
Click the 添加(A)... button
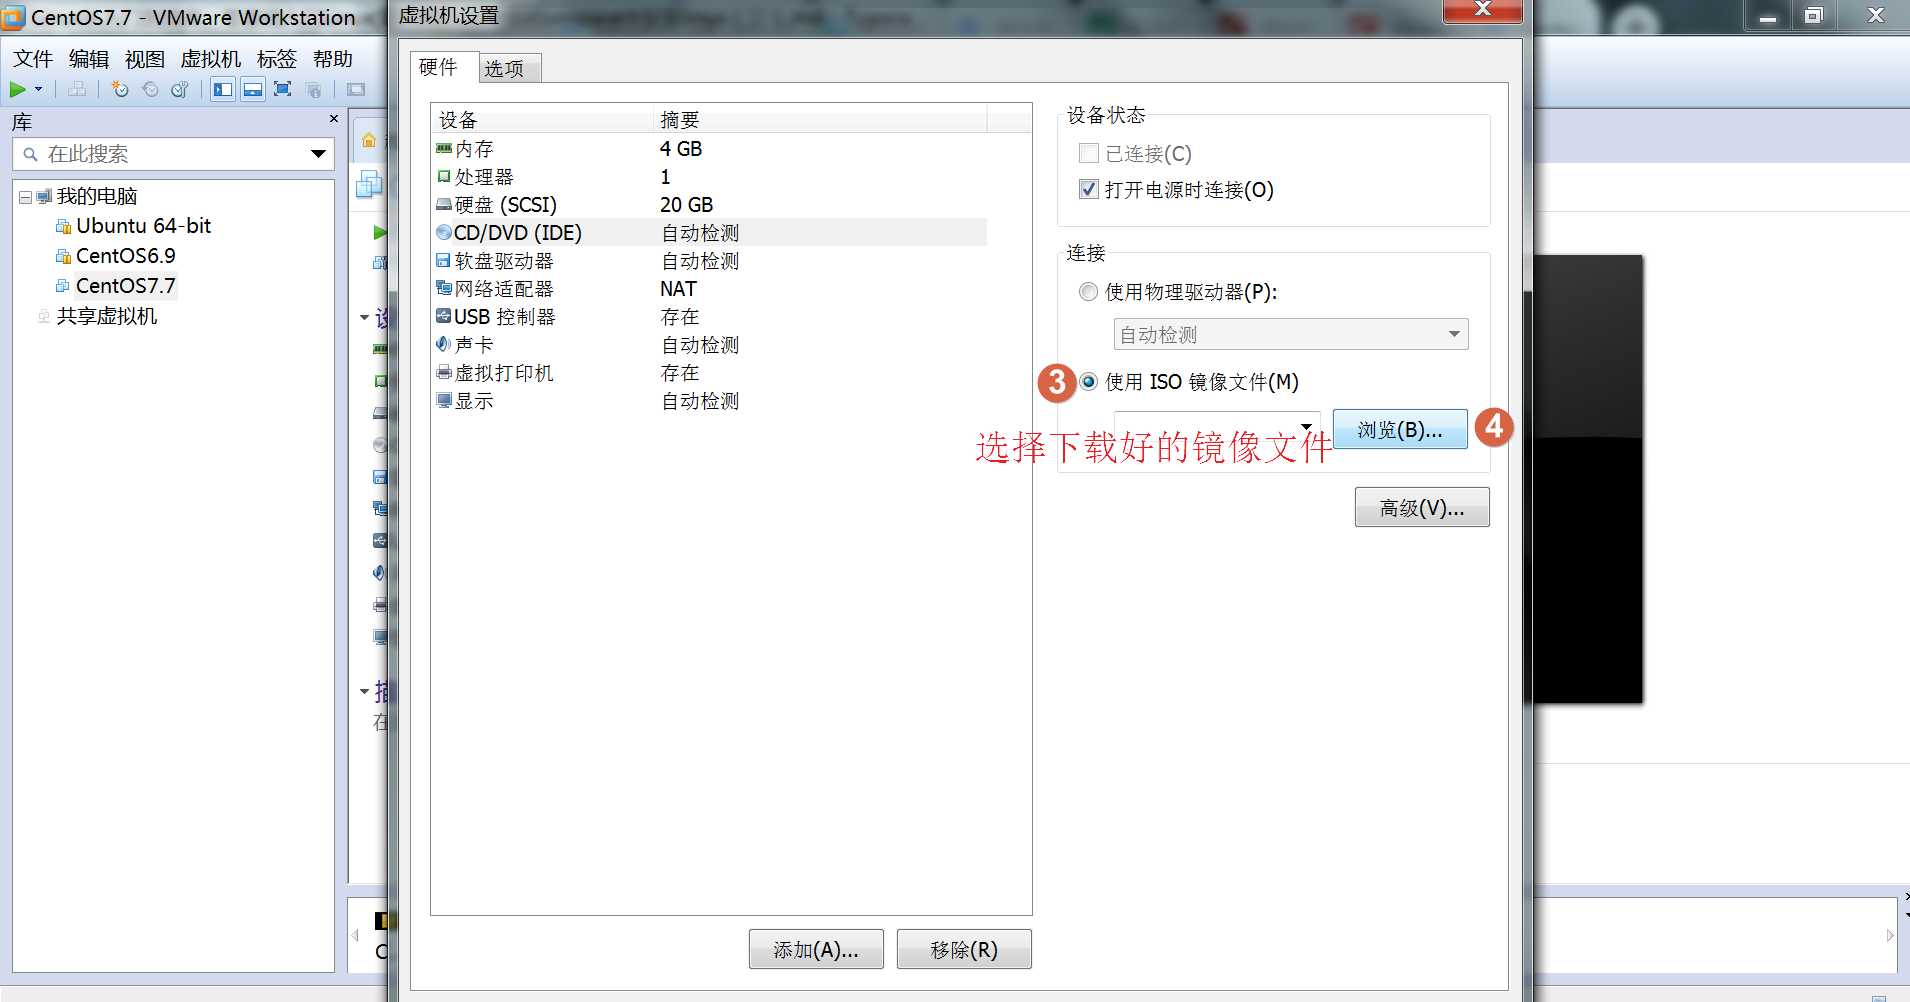tap(816, 949)
